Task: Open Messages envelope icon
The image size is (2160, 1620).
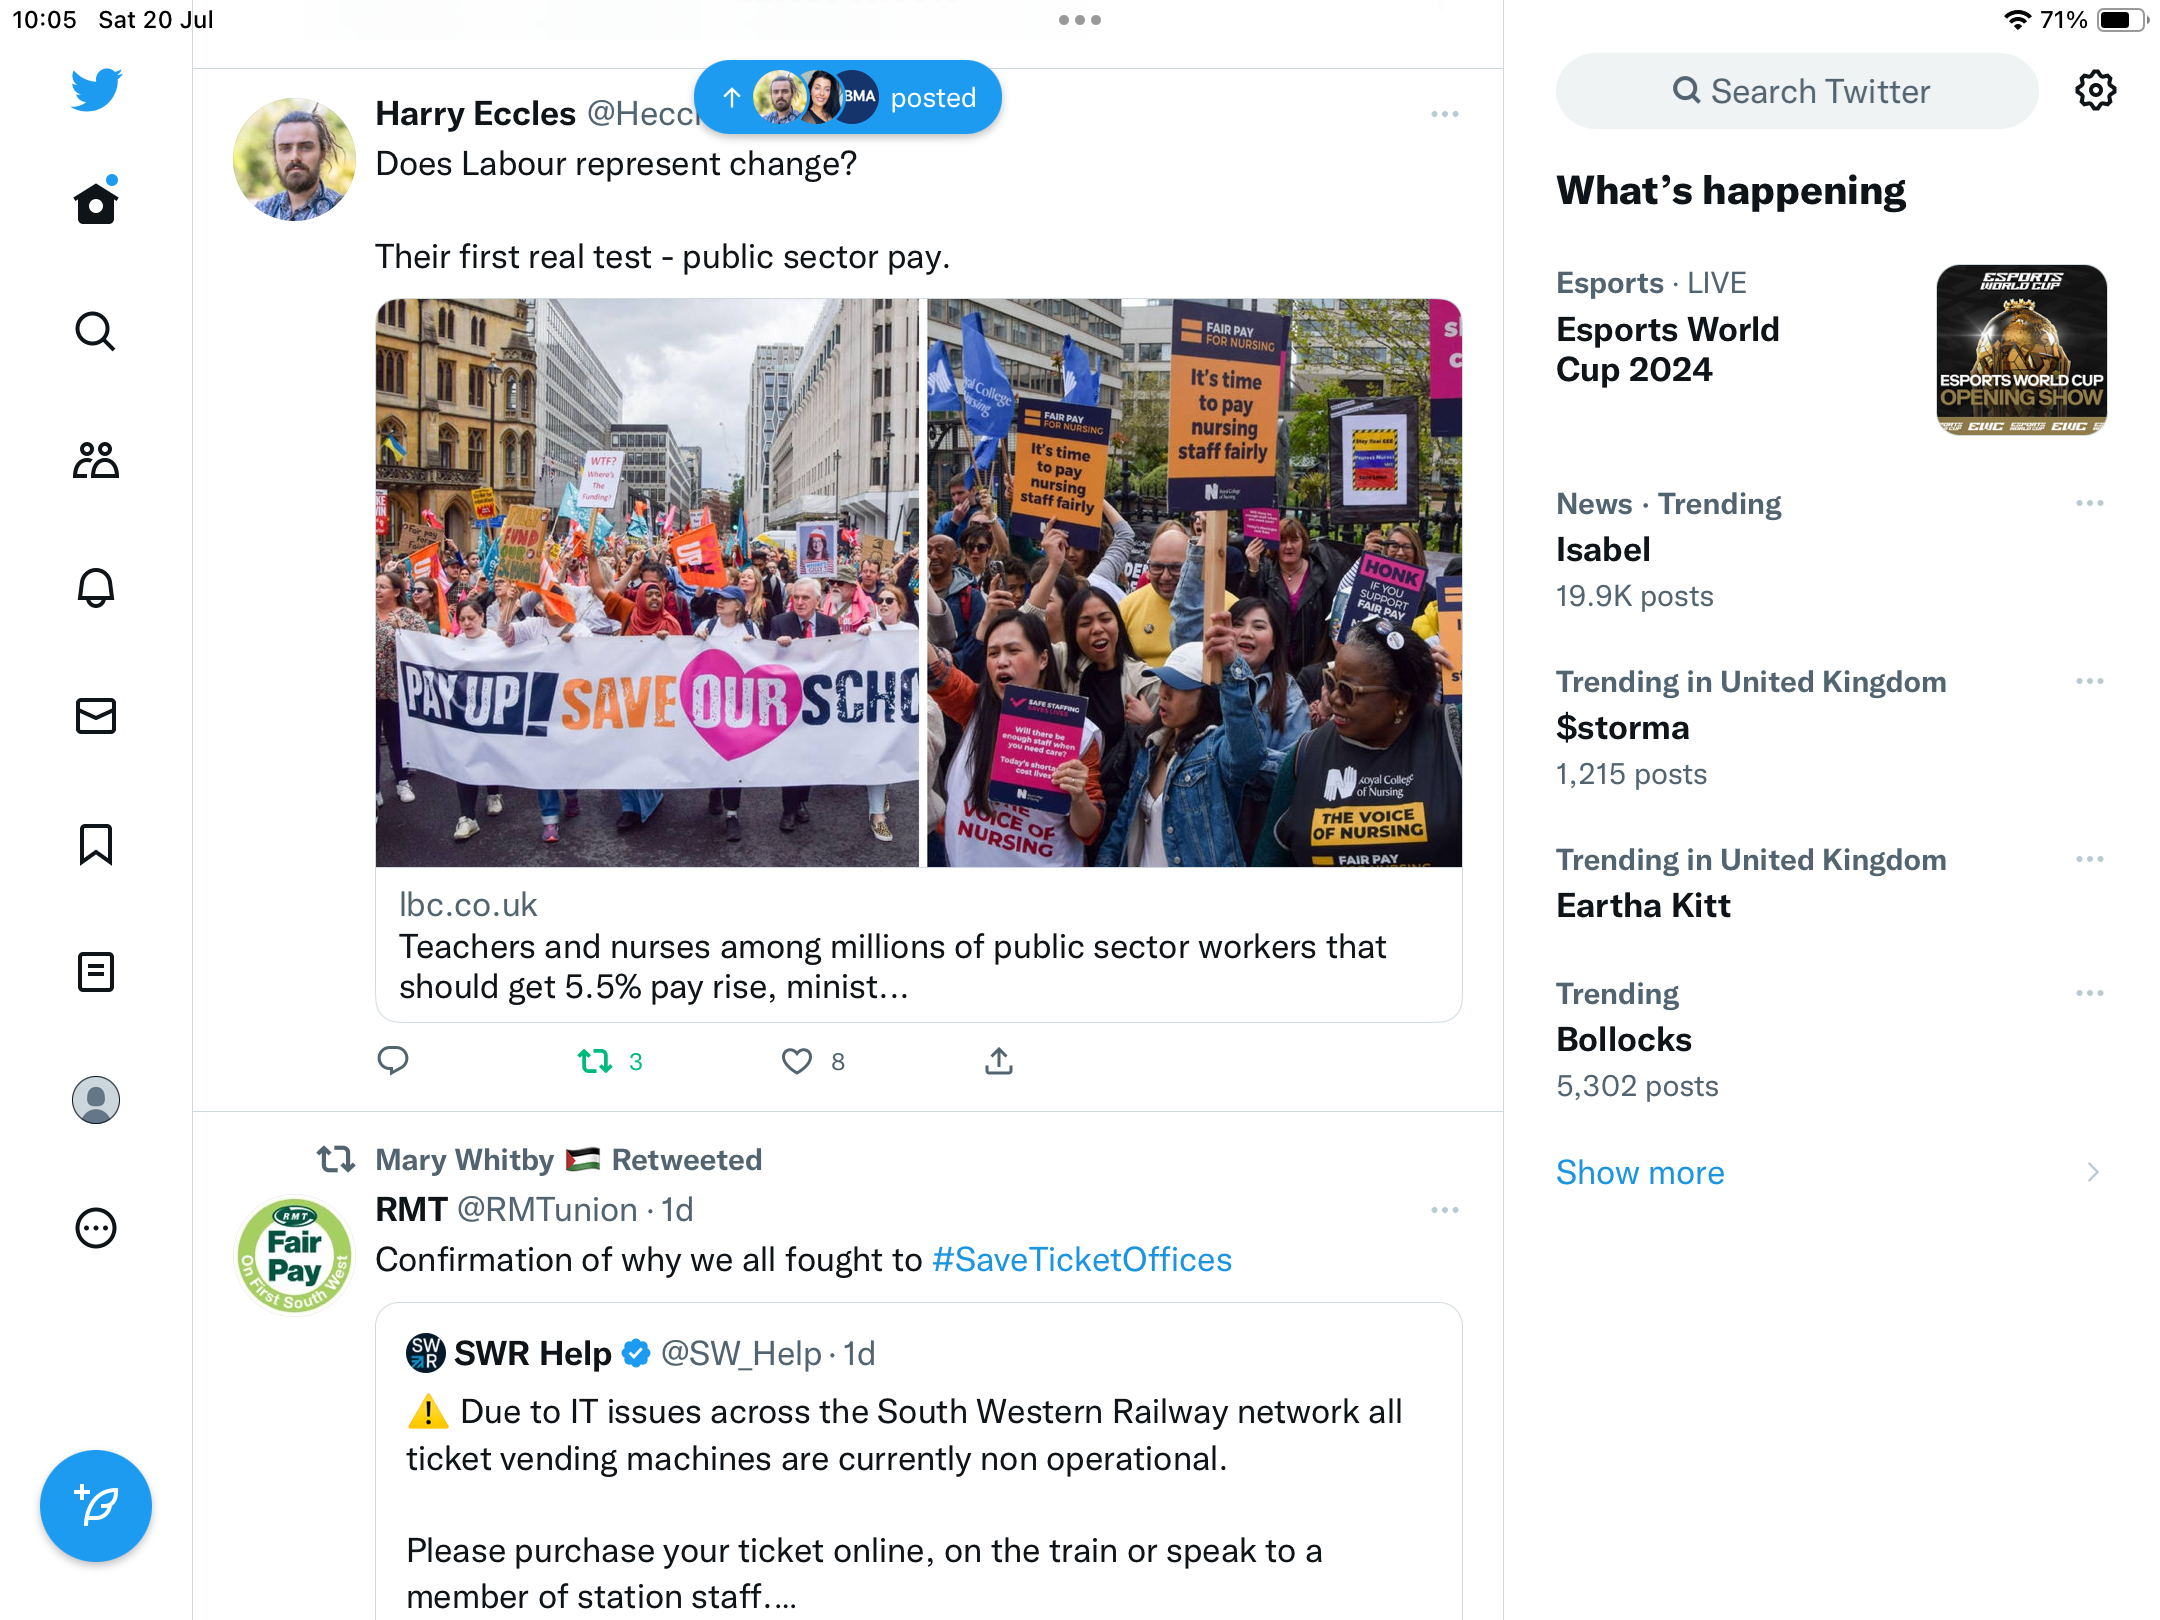Action: pyautogui.click(x=96, y=716)
